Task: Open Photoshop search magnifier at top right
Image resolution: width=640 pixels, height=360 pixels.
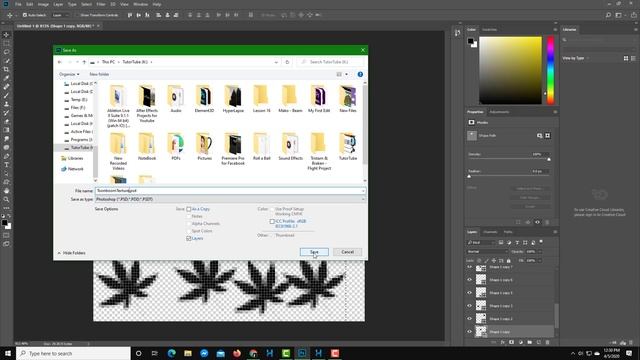Action: [608, 15]
